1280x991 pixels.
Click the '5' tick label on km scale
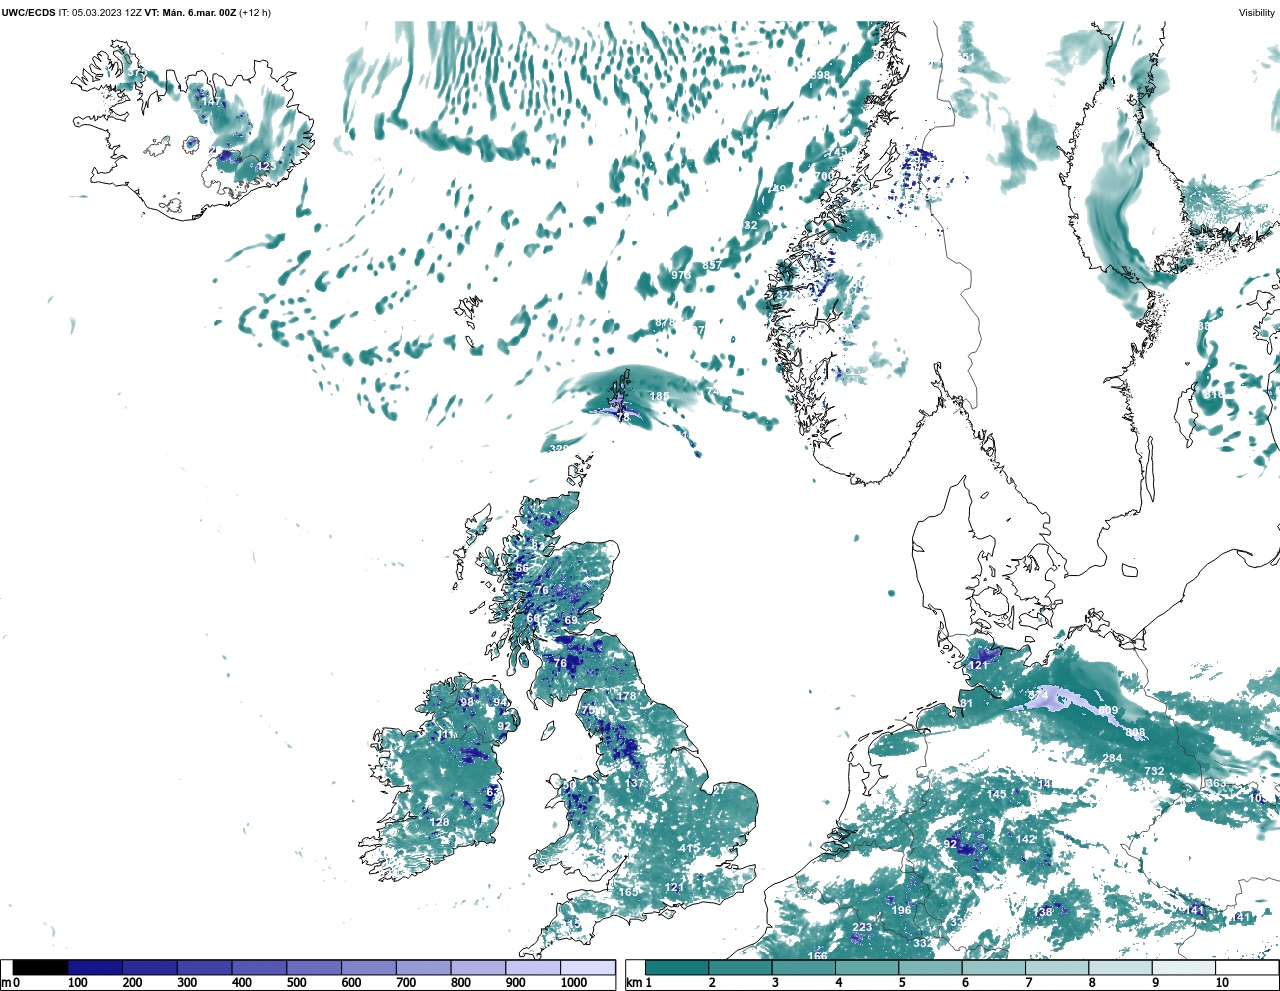pyautogui.click(x=902, y=983)
